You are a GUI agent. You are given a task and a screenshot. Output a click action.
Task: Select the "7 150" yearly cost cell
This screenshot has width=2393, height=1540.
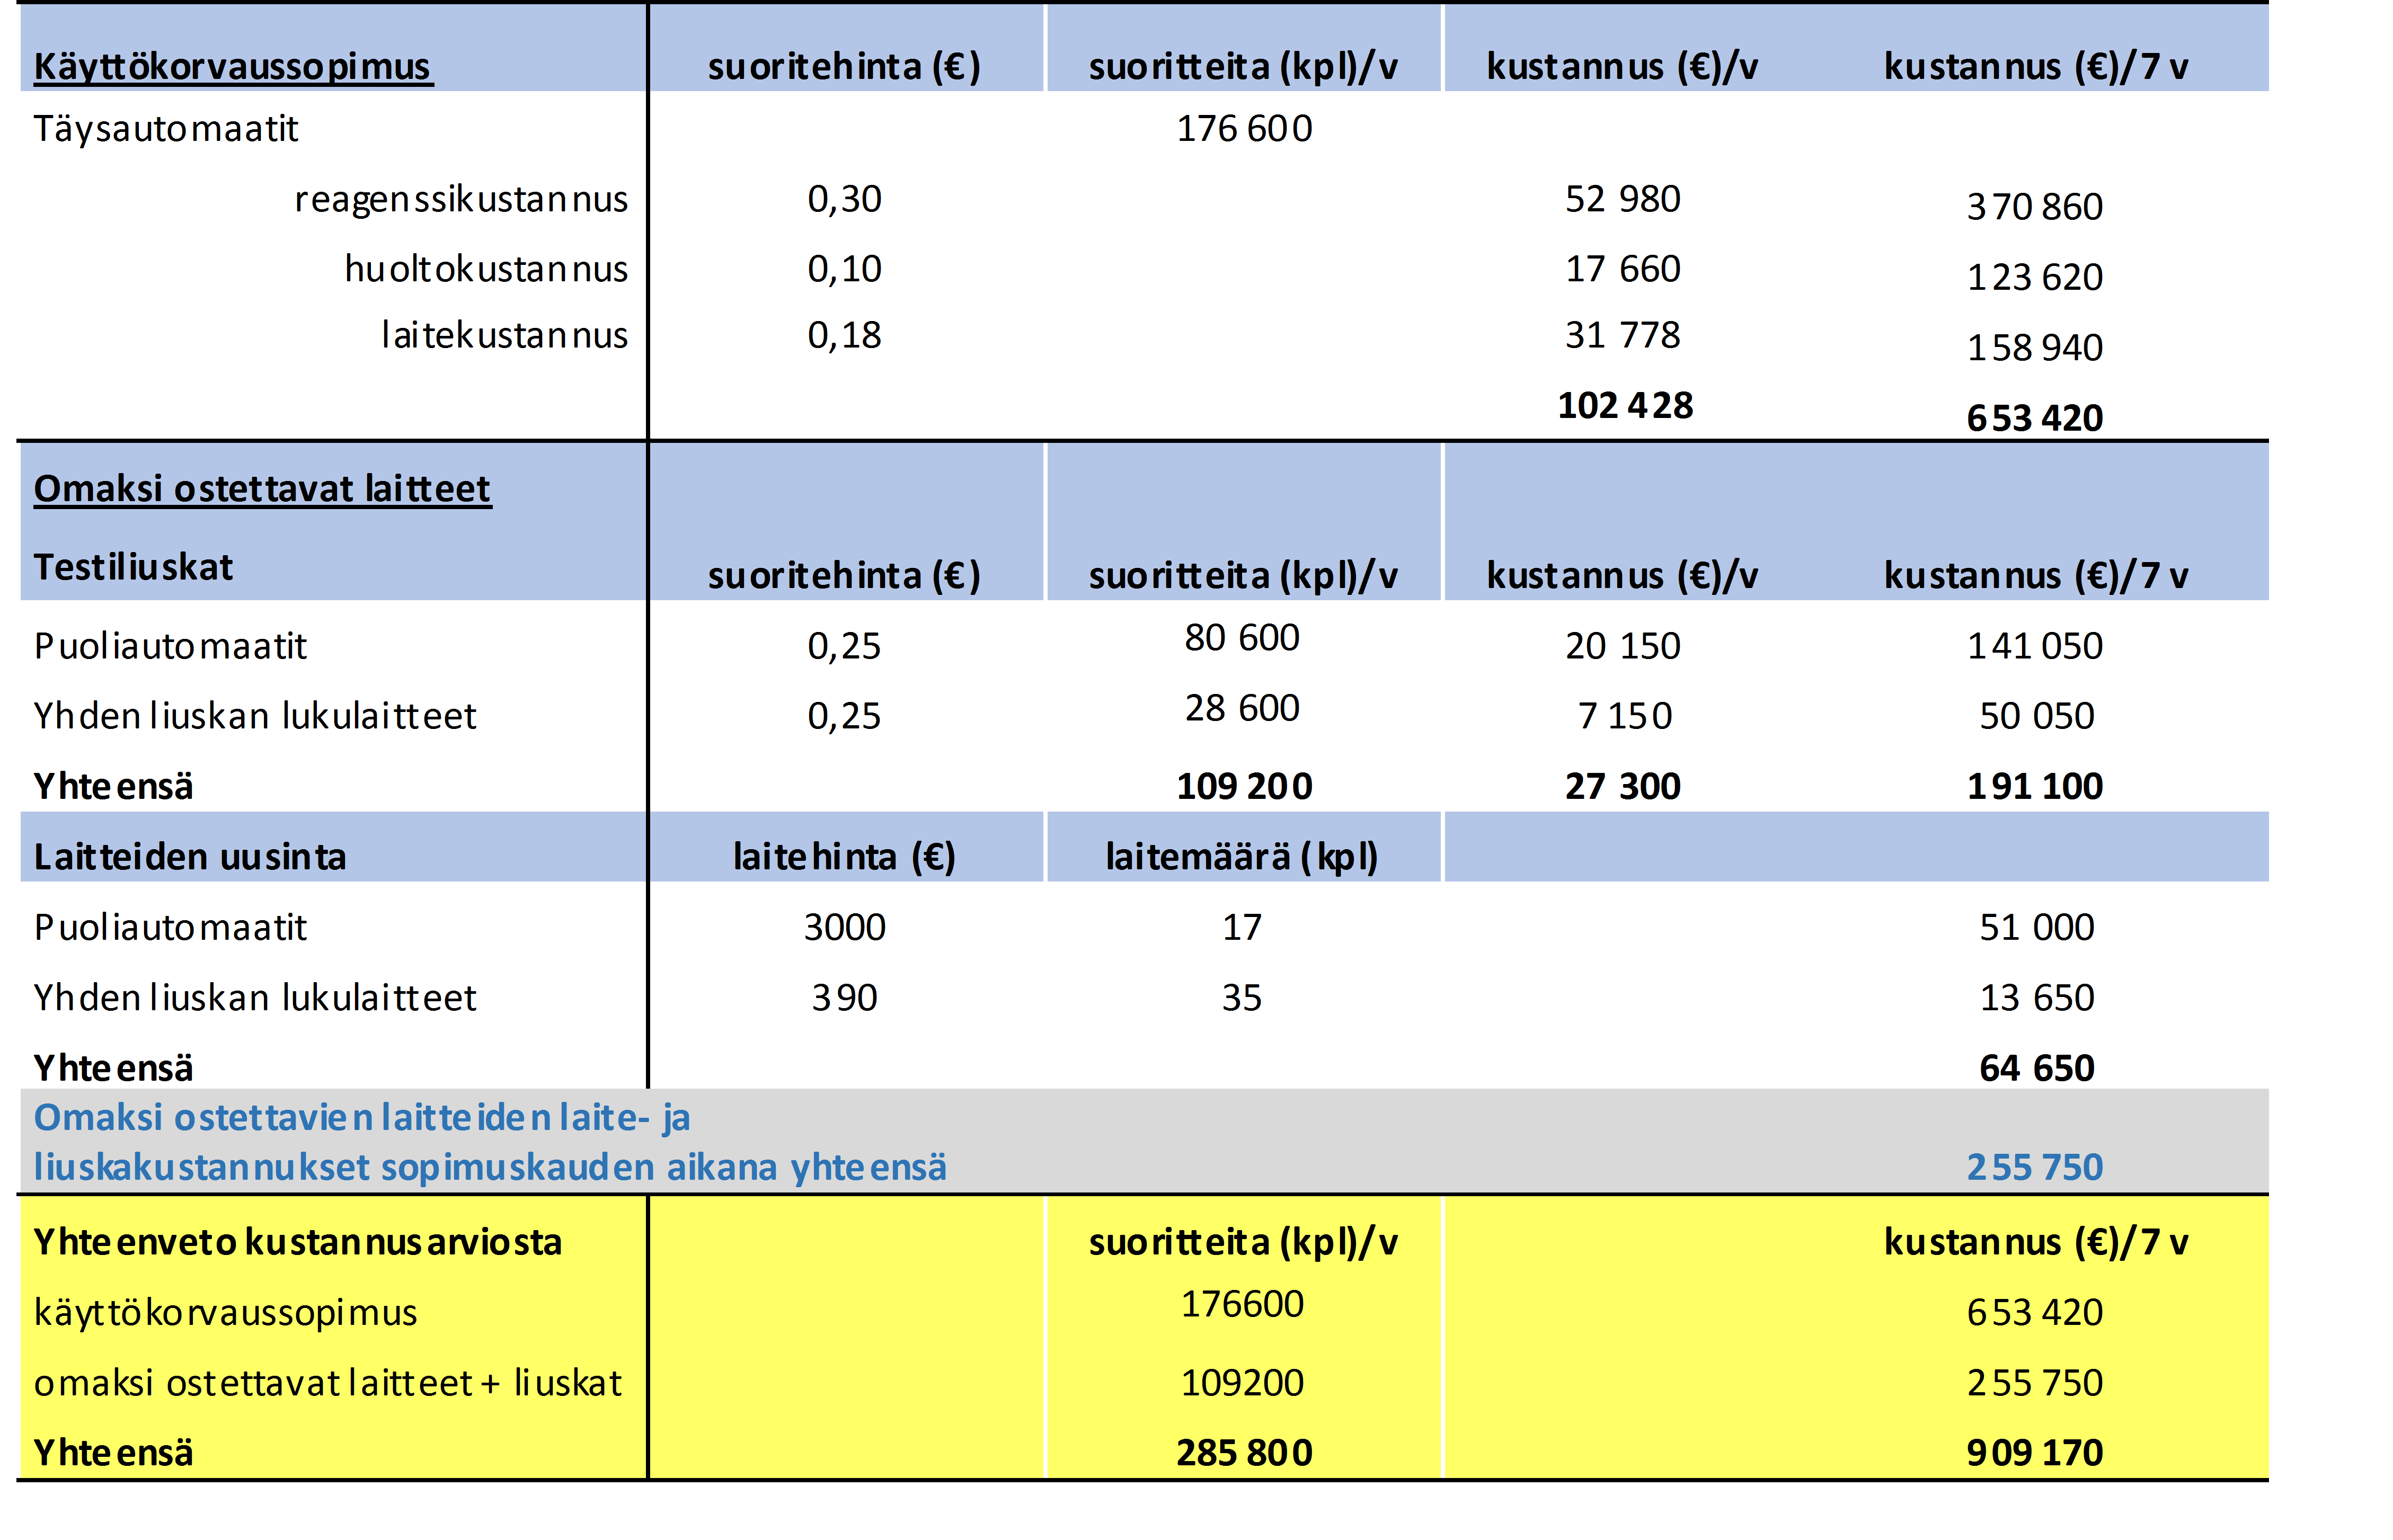pyautogui.click(x=1624, y=716)
